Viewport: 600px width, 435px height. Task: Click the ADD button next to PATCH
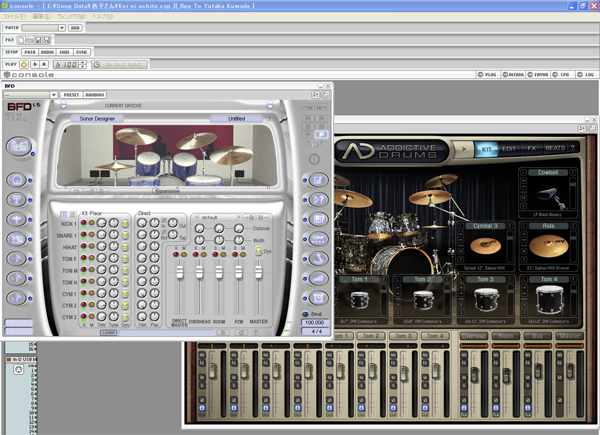click(75, 28)
